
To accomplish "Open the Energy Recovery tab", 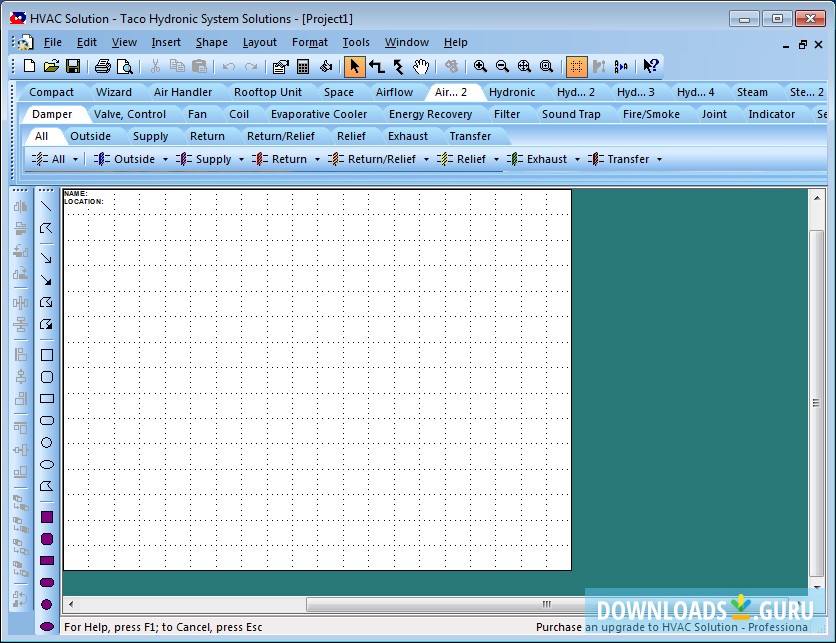I will pyautogui.click(x=430, y=114).
